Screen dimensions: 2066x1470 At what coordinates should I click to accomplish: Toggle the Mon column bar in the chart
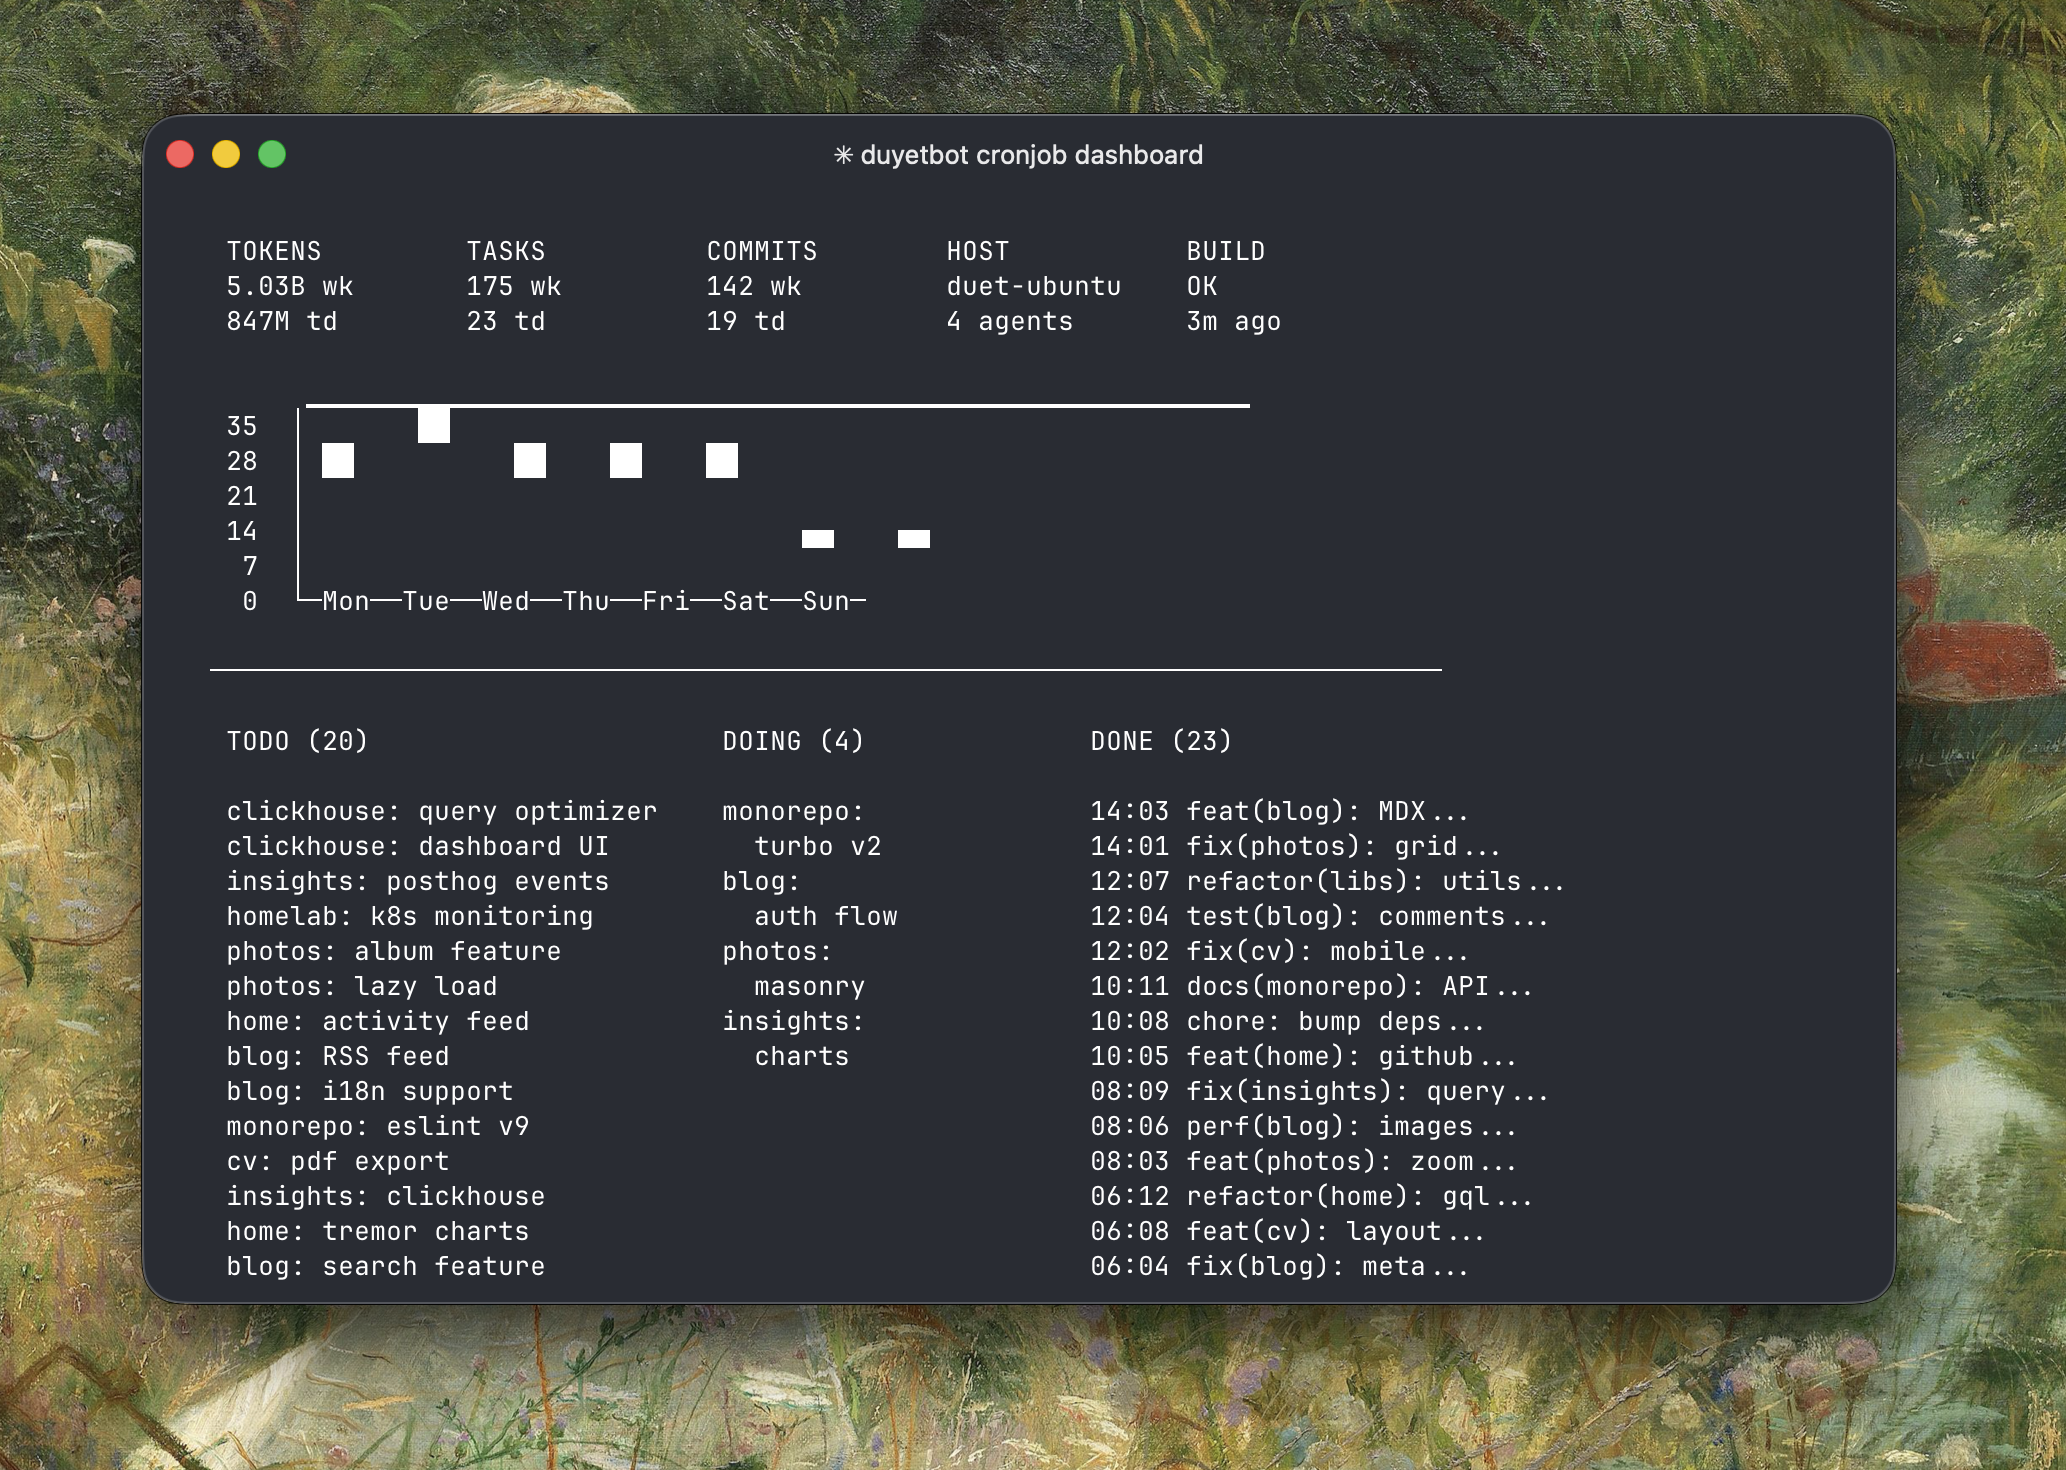340,461
